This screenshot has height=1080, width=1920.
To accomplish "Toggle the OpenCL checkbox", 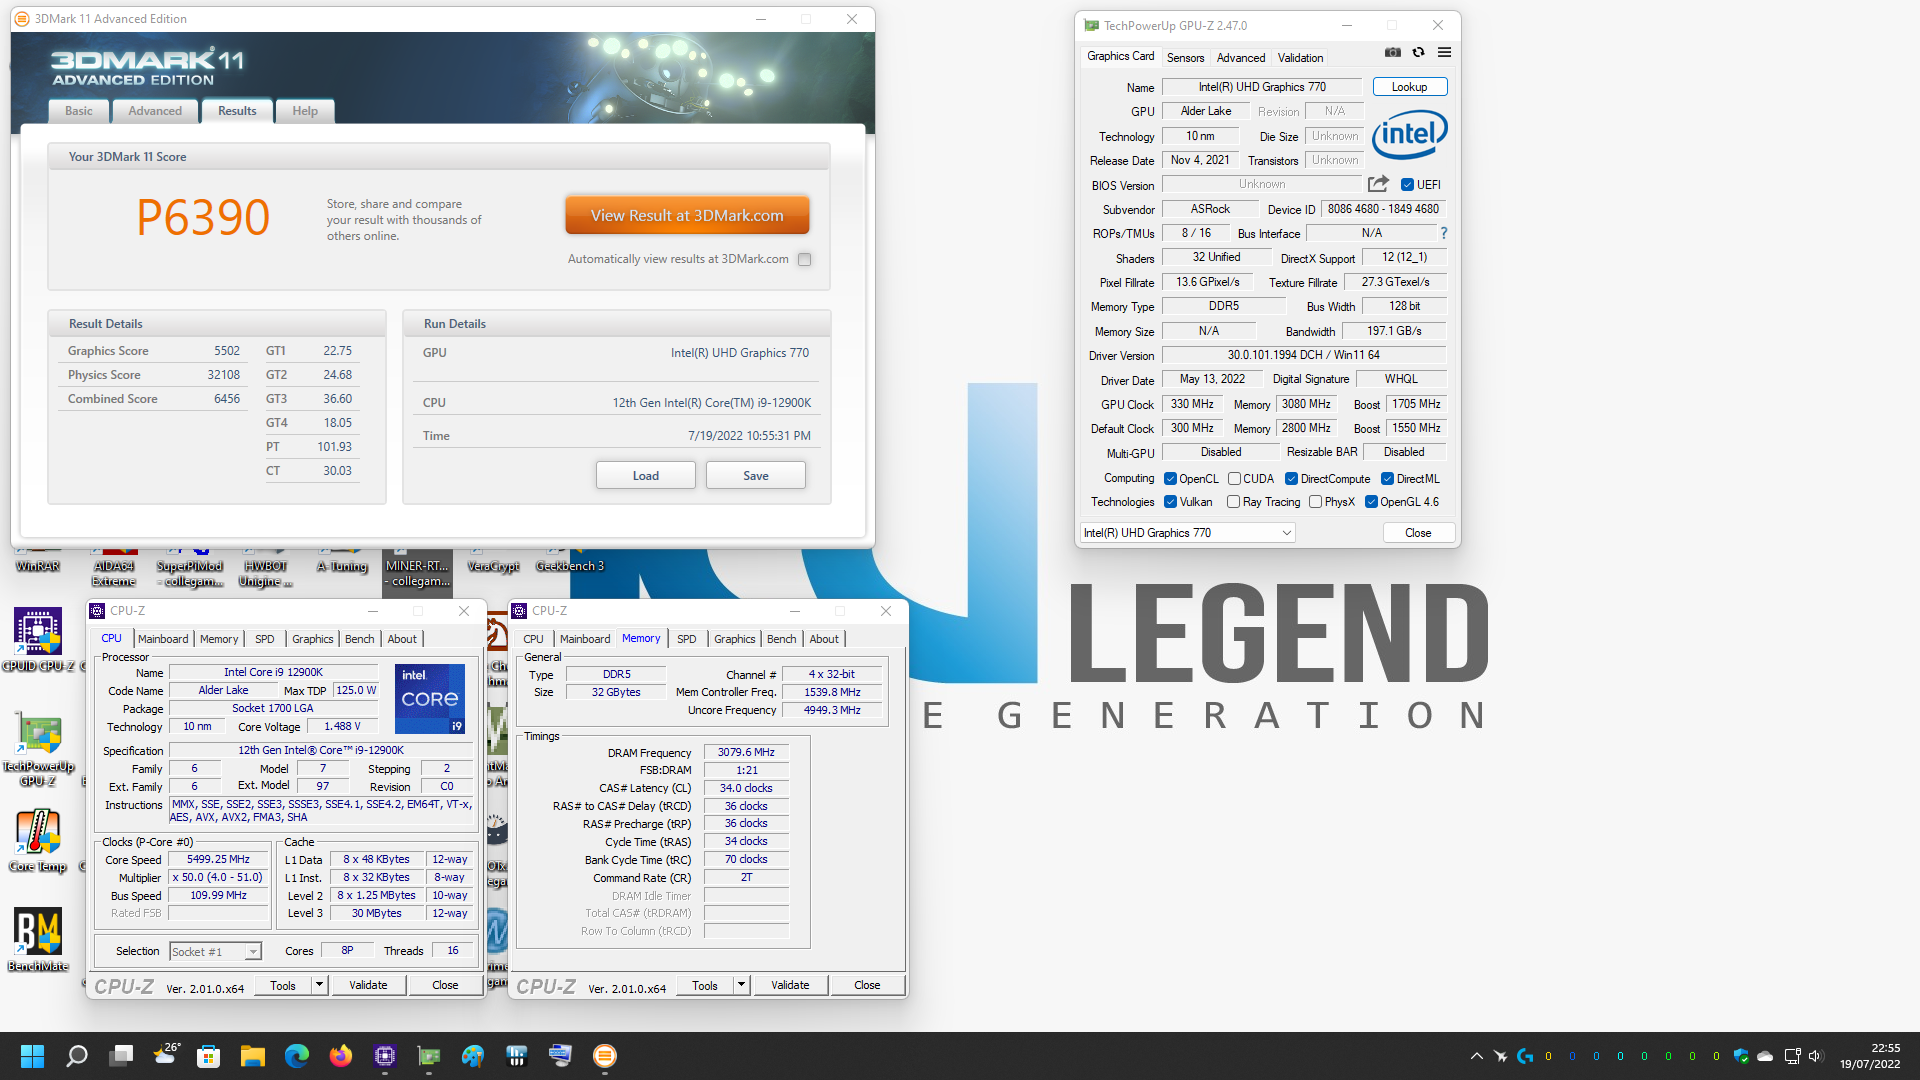I will [1170, 479].
